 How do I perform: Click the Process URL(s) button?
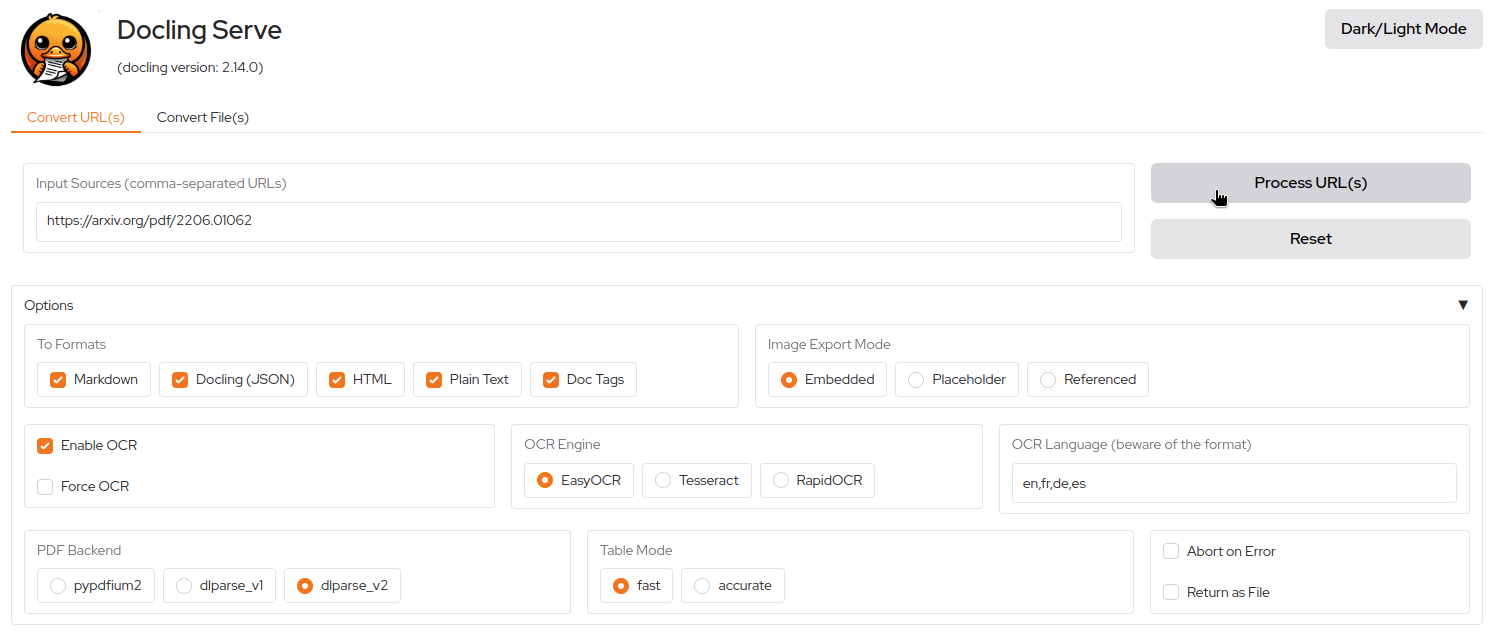pyautogui.click(x=1310, y=183)
